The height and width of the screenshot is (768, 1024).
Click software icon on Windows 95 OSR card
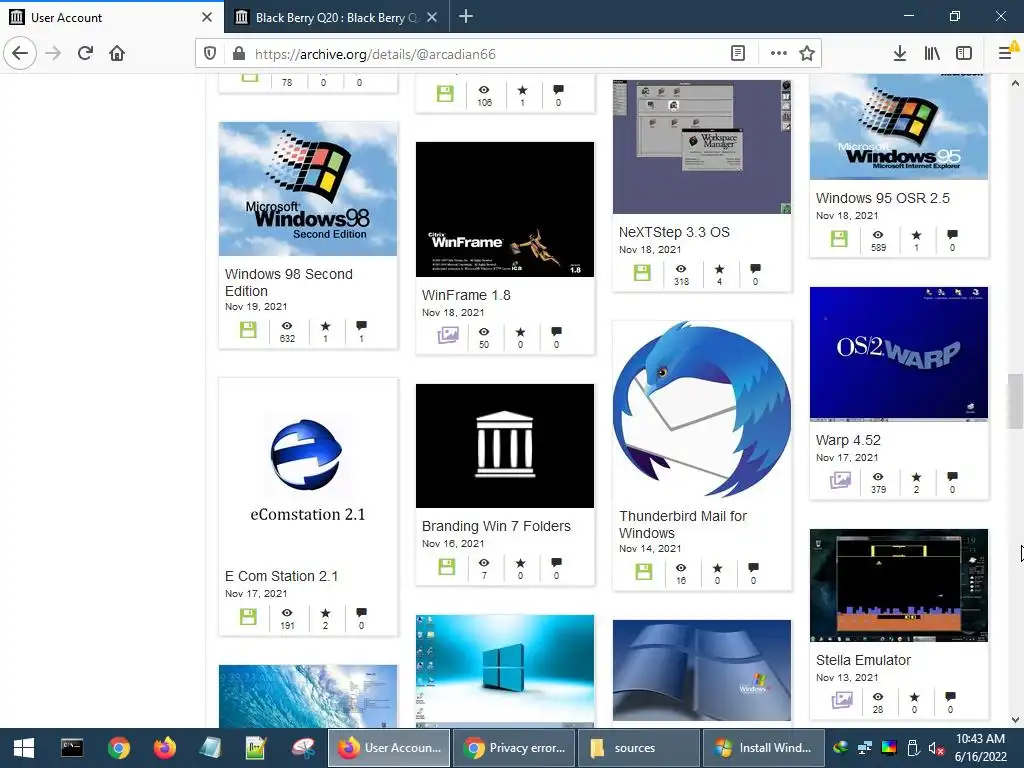[839, 238]
